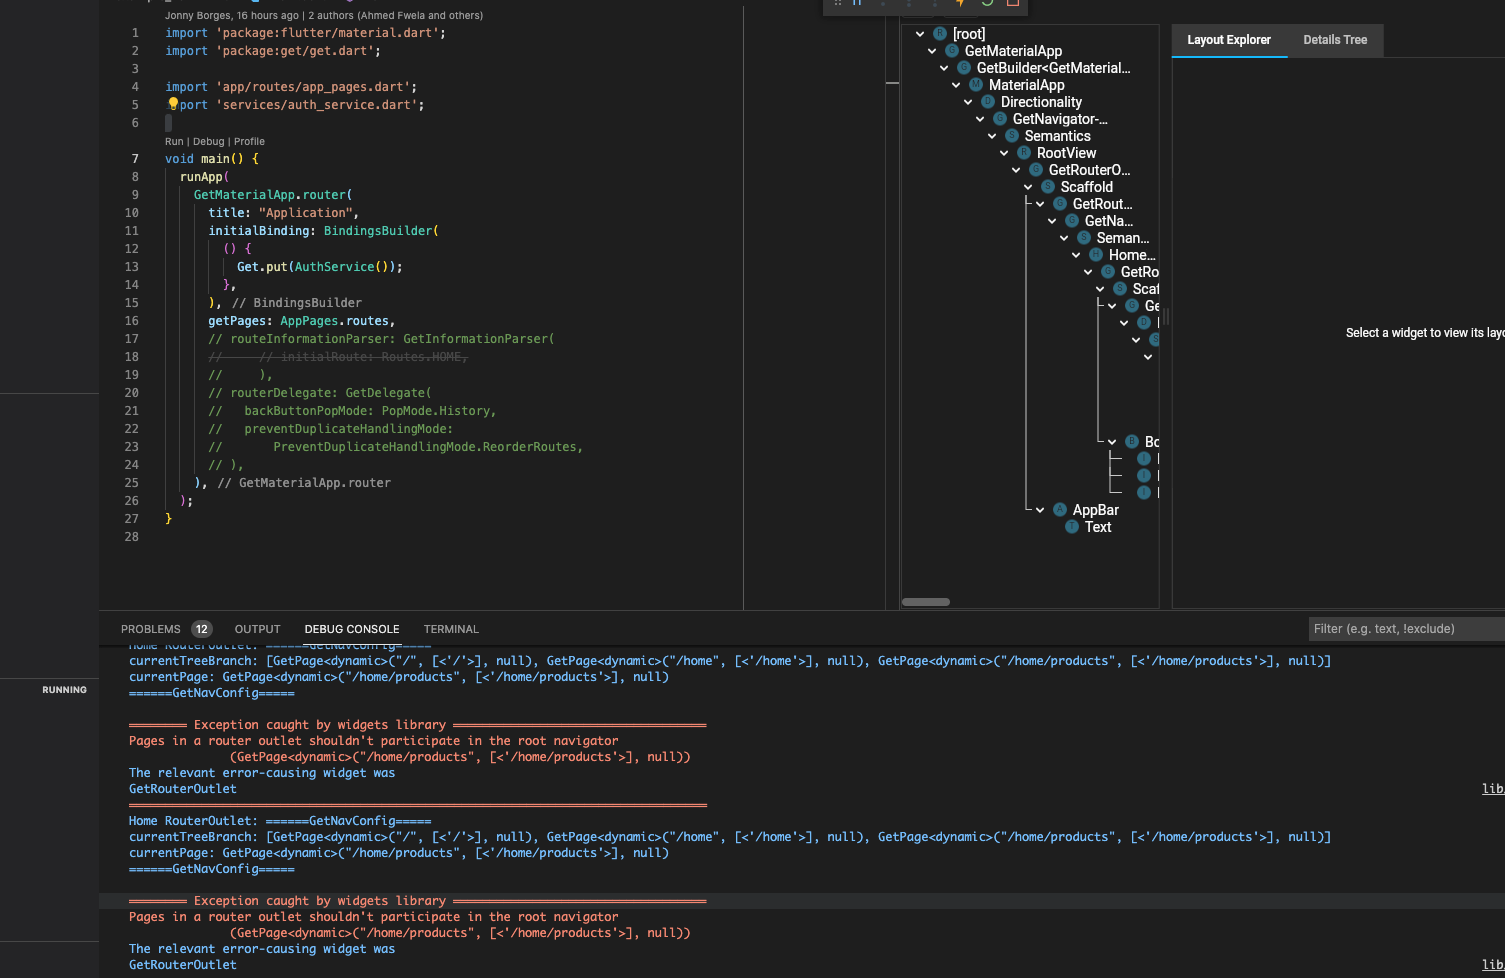Step out of the current function
This screenshot has height=978, width=1505.
point(934,5)
